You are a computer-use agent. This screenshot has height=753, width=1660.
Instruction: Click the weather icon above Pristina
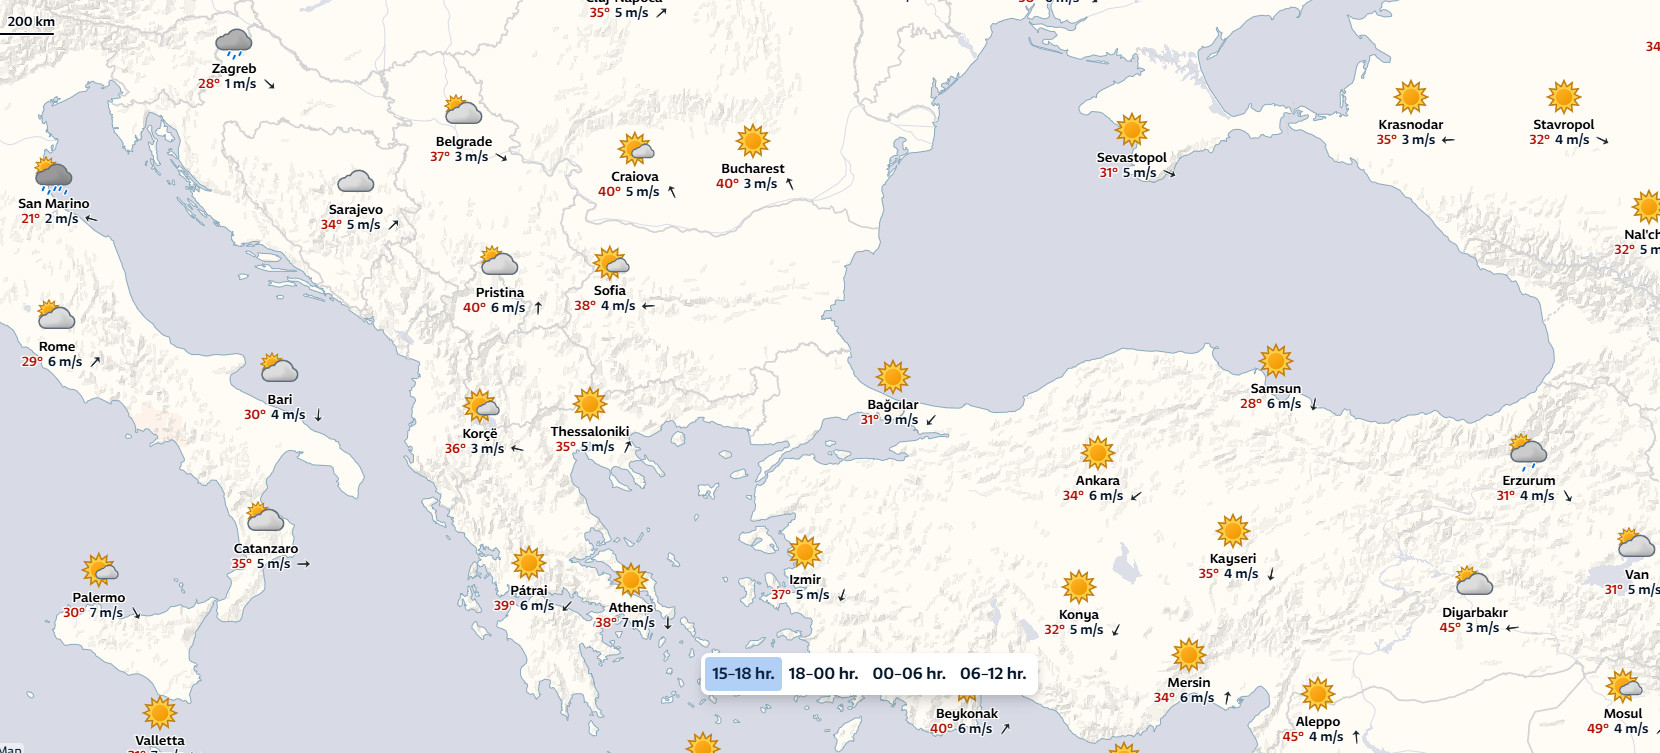[x=498, y=262]
